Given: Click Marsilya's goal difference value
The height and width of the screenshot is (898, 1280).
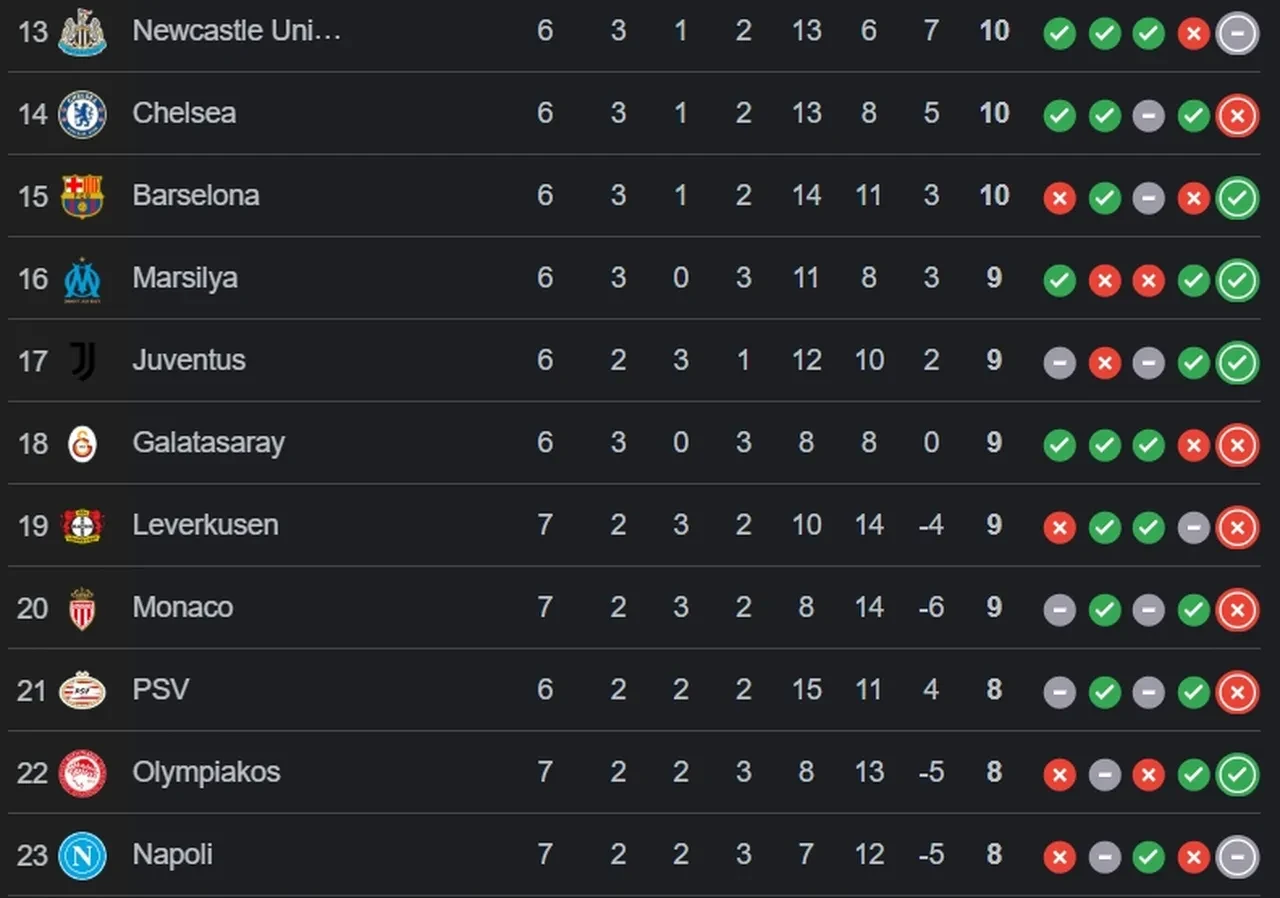Looking at the screenshot, I should coord(930,279).
